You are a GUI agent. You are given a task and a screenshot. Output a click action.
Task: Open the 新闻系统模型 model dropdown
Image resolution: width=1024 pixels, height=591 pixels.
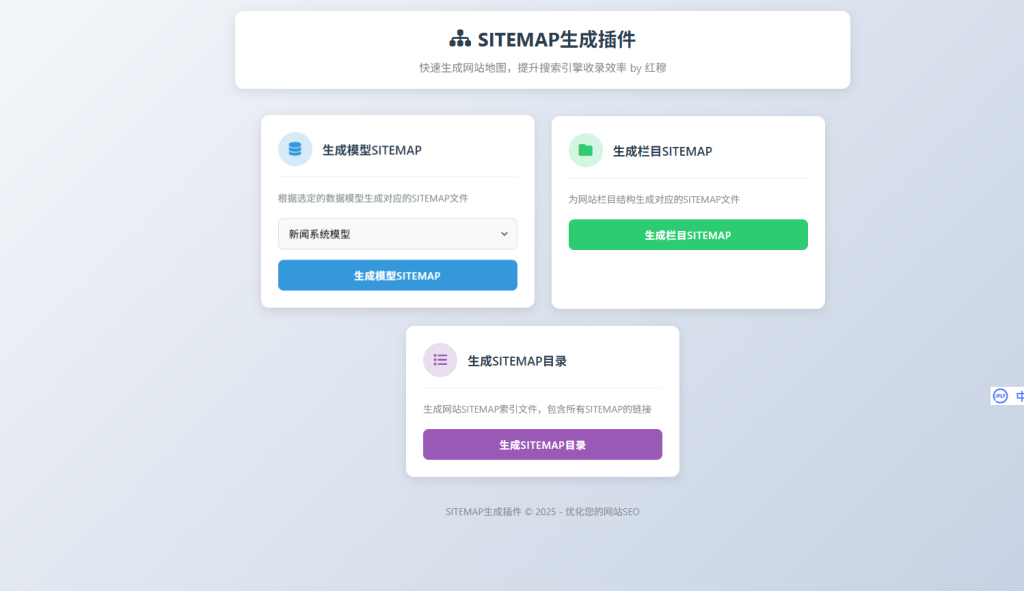click(397, 234)
